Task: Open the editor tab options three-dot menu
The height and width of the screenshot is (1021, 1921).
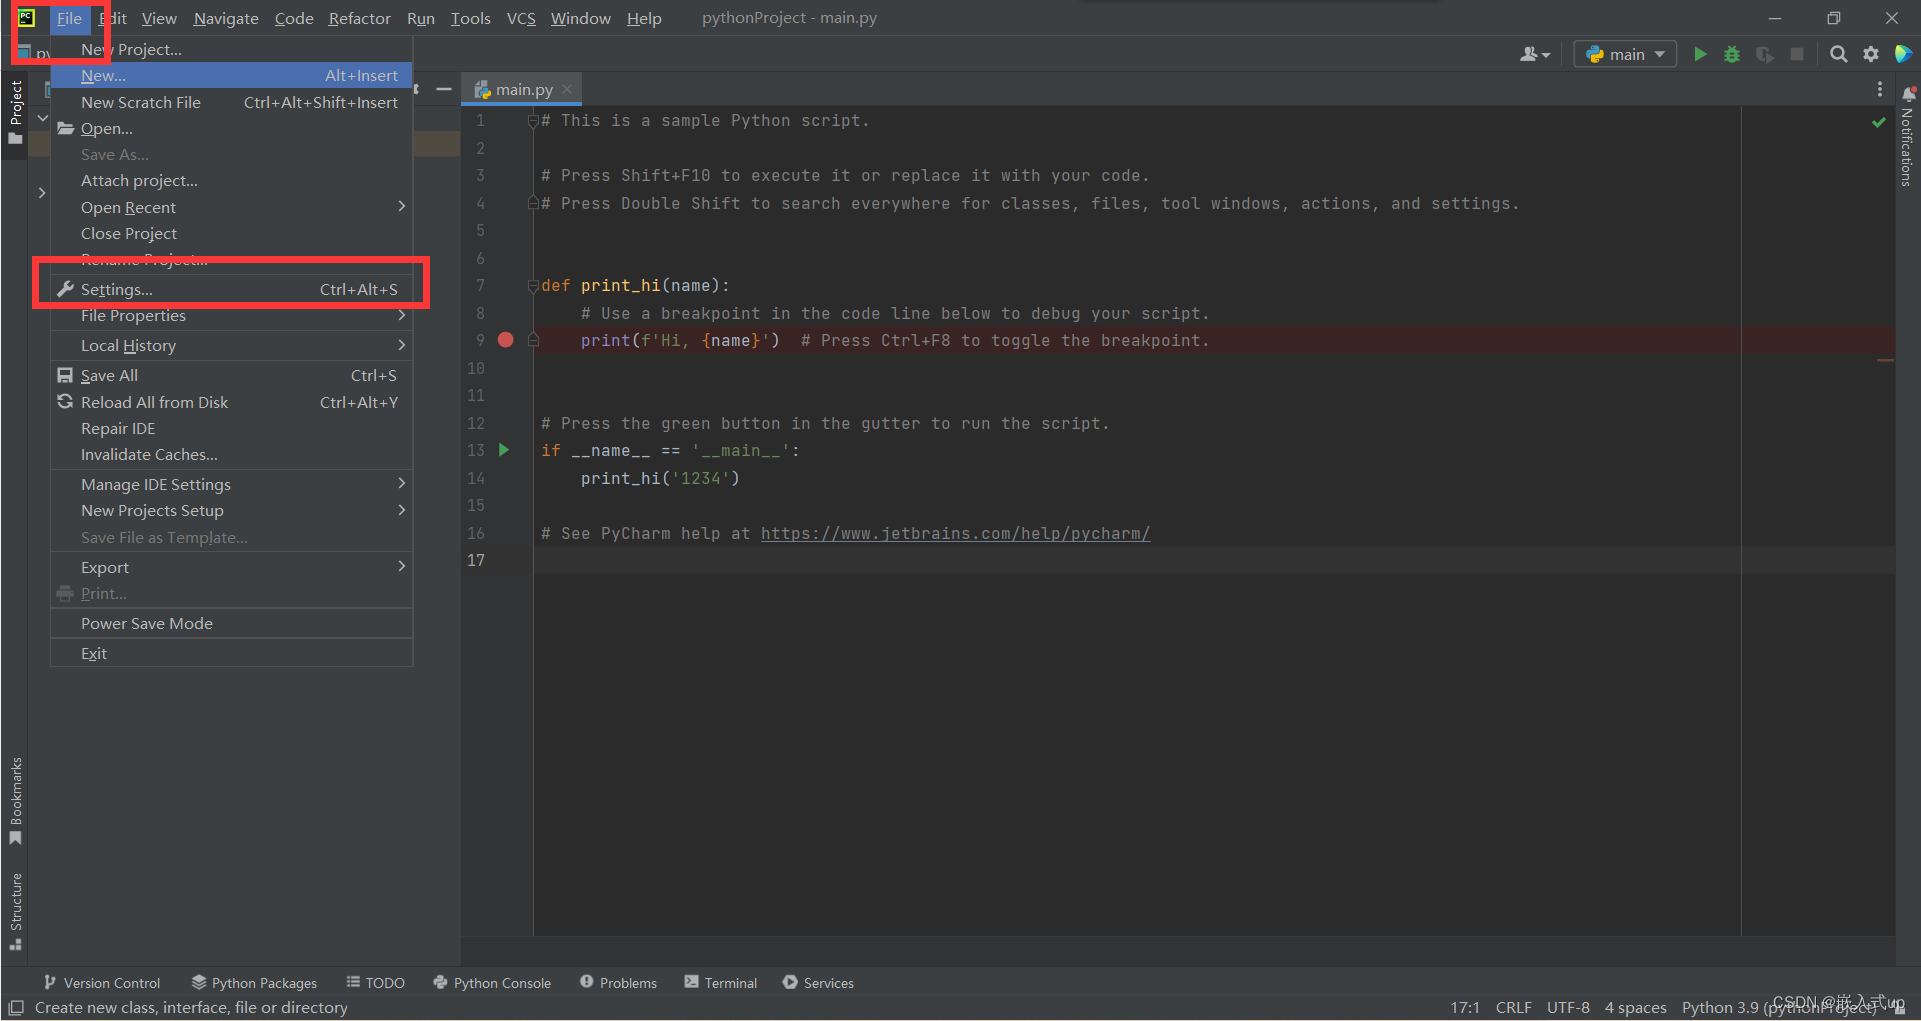Action: 1880,89
